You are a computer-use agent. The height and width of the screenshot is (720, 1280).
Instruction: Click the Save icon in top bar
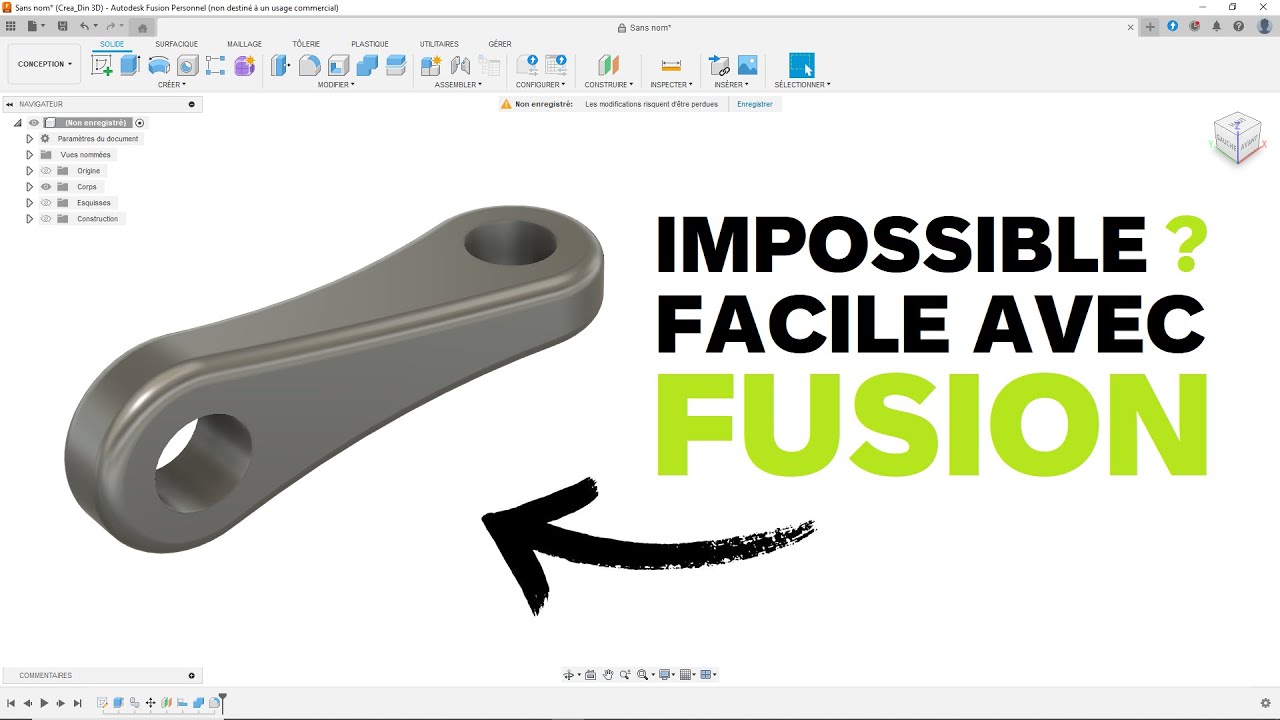(x=63, y=27)
